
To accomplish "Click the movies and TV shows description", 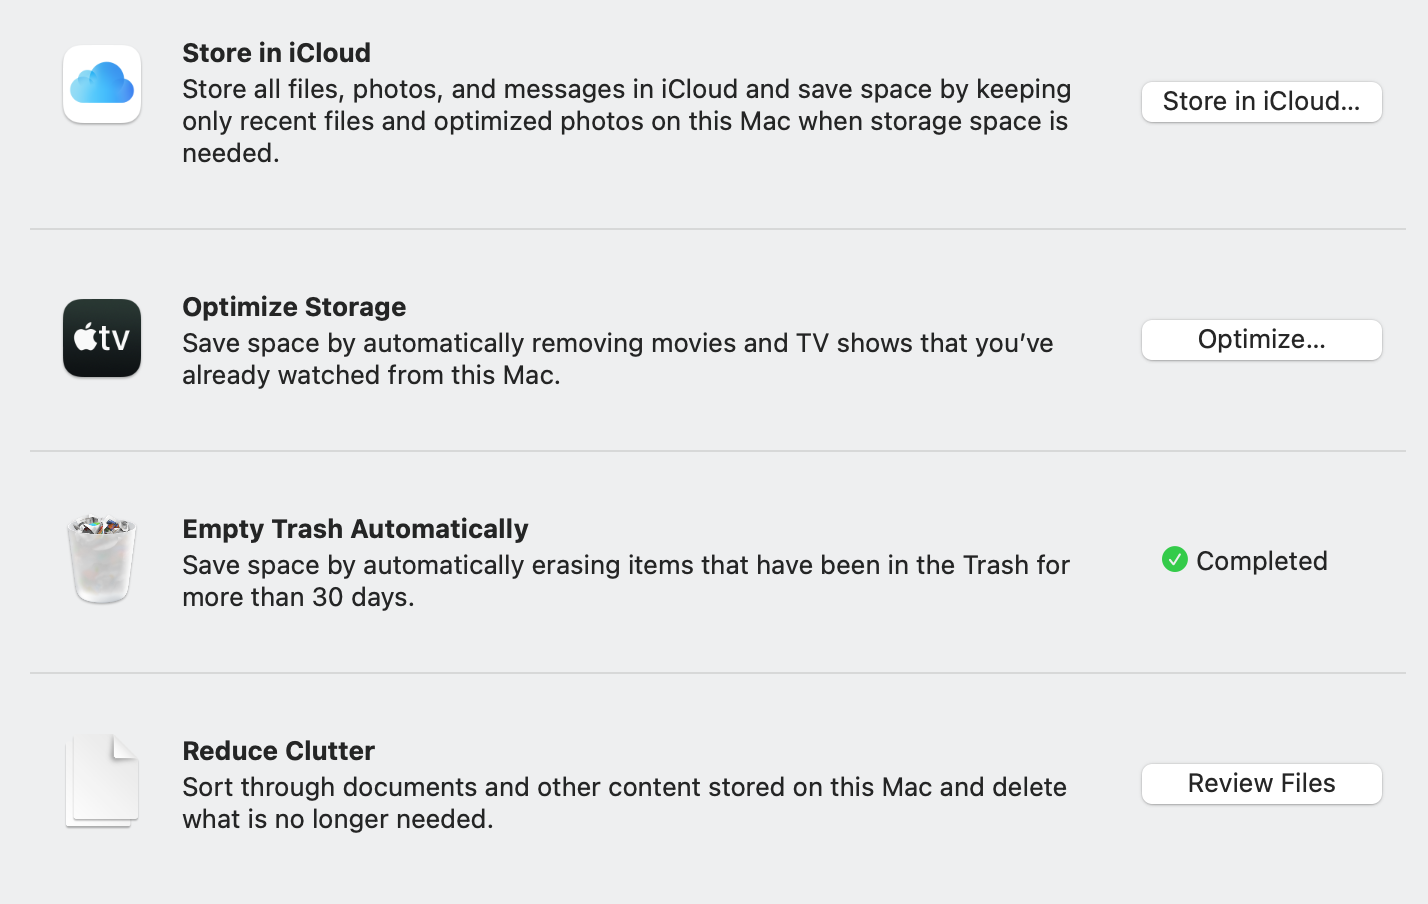I will [x=617, y=359].
